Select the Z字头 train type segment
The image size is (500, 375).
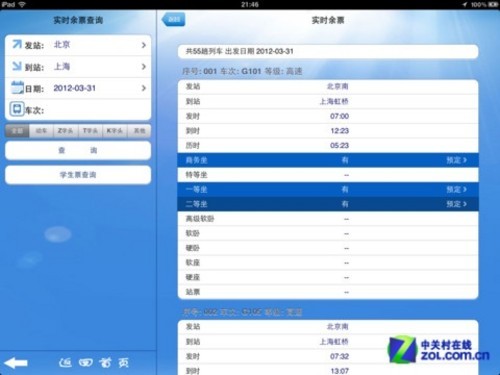click(x=66, y=131)
